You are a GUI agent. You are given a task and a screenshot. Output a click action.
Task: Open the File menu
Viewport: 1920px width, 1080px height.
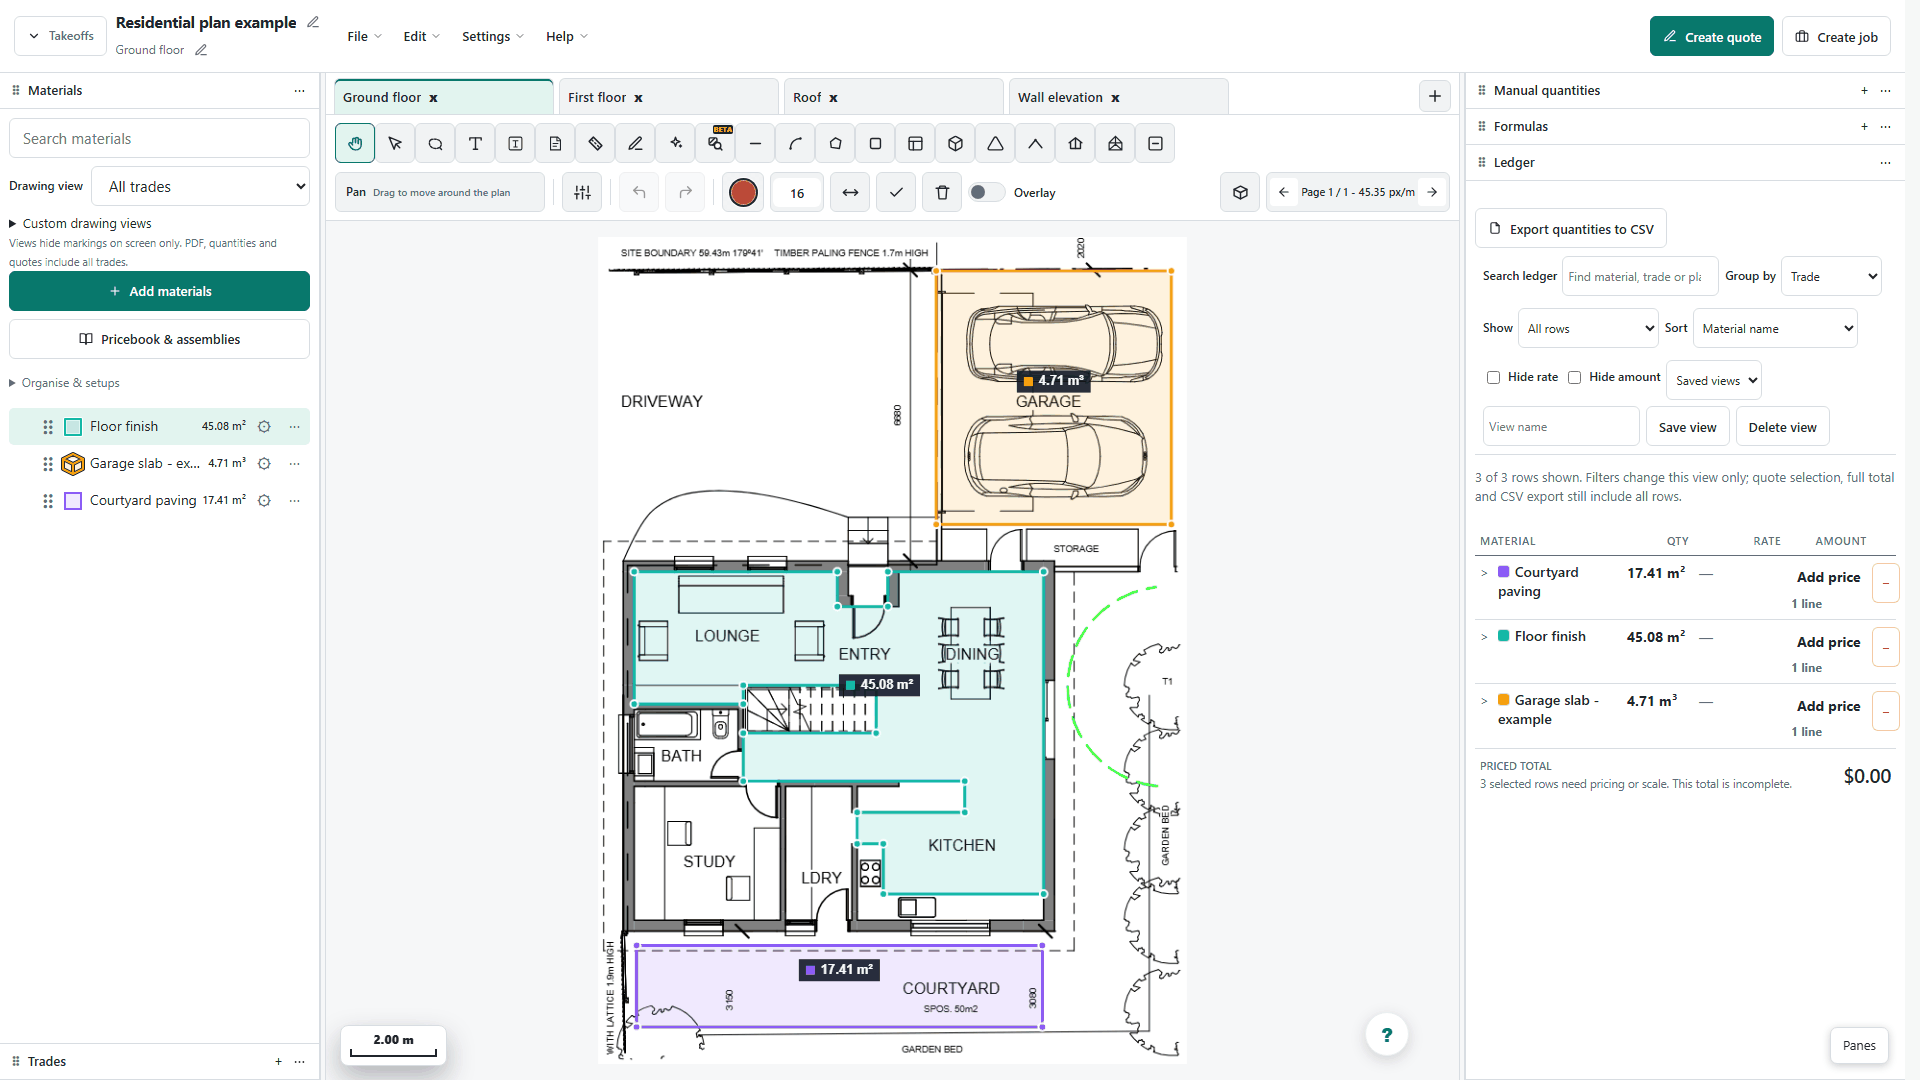[x=364, y=36]
